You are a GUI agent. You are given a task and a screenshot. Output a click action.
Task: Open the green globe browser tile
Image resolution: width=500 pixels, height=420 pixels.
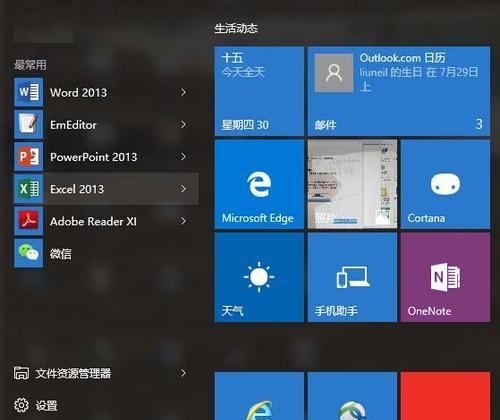click(x=352, y=396)
